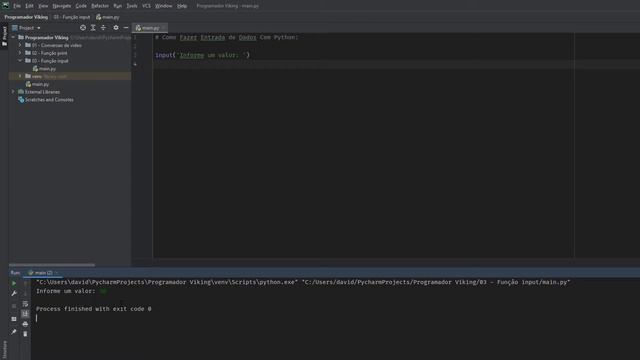Click the layout icon in Run panel
The height and width of the screenshot is (360, 640).
point(14,319)
